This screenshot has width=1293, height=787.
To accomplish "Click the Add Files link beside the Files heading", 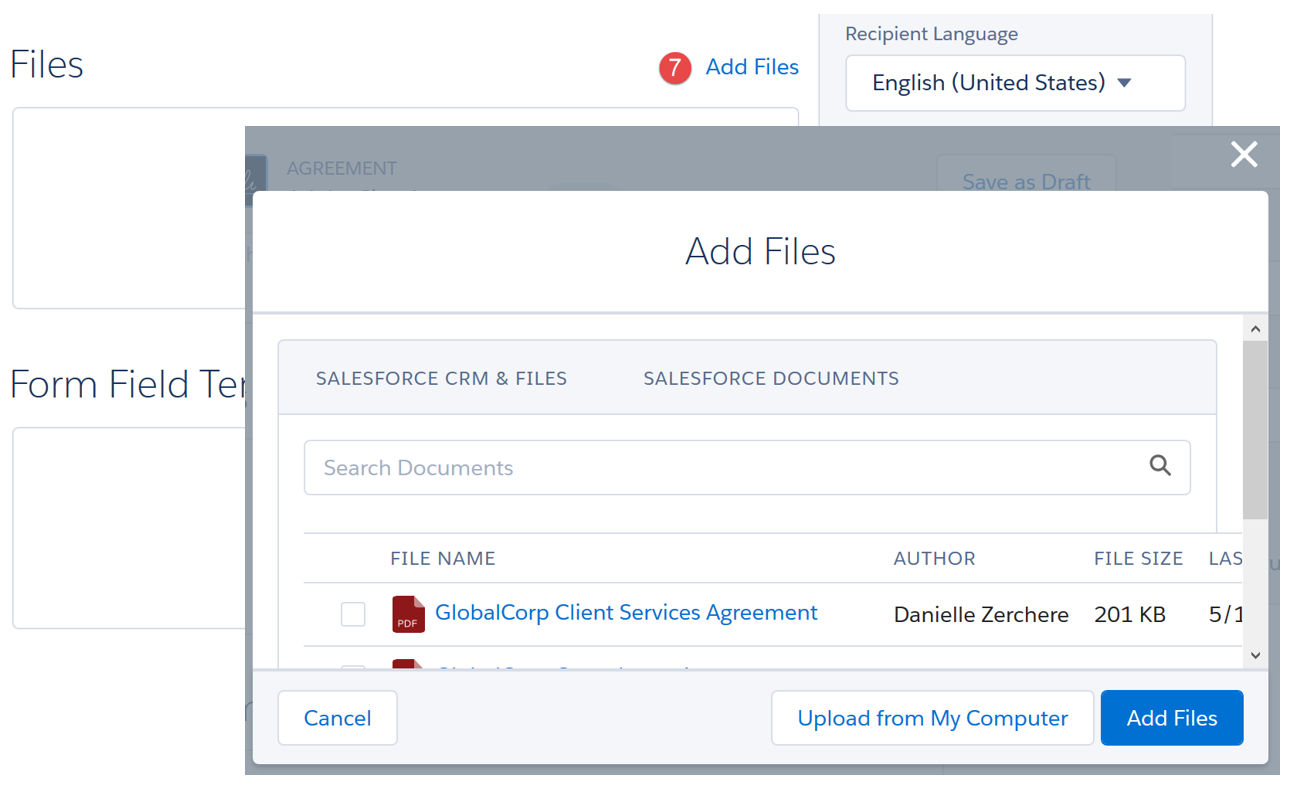I will [752, 67].
